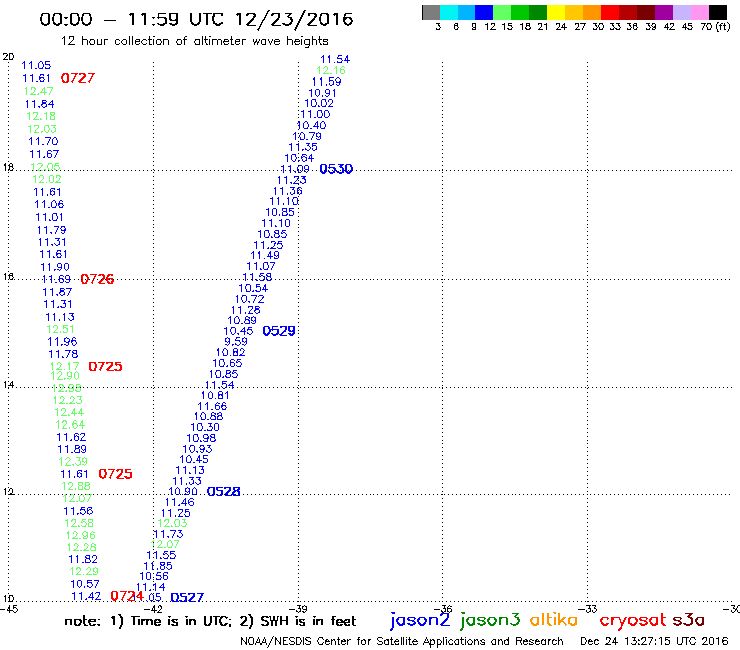Click the pink swatch beside the black swatch
The image size is (740, 650).
point(700,12)
